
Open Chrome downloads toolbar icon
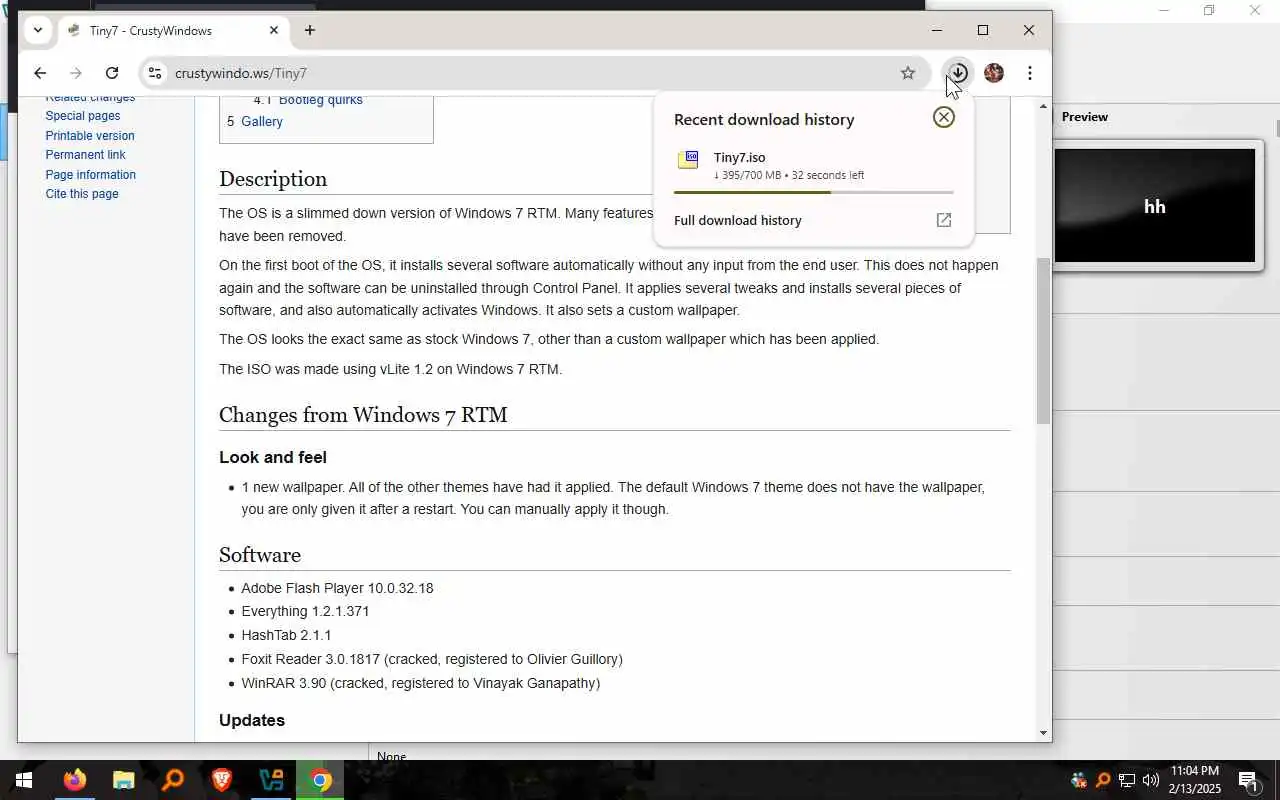tap(958, 73)
